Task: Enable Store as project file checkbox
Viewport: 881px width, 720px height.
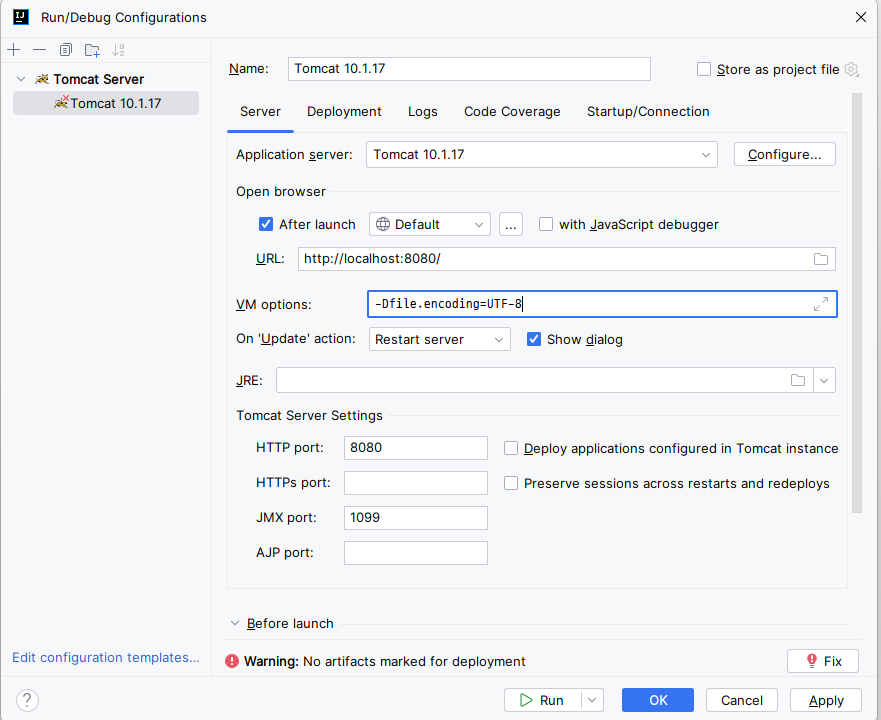Action: [x=703, y=69]
